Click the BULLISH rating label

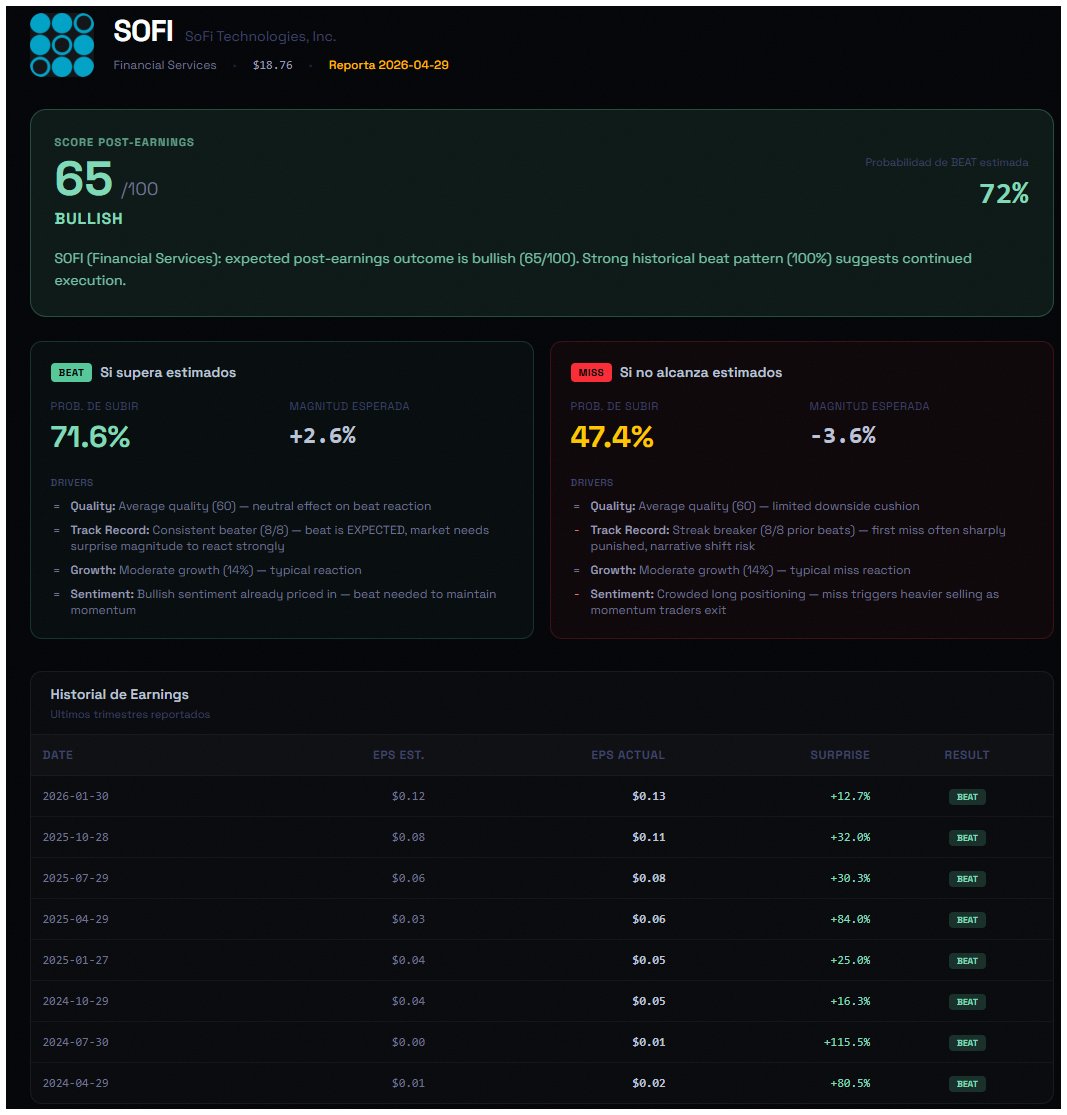(89, 218)
